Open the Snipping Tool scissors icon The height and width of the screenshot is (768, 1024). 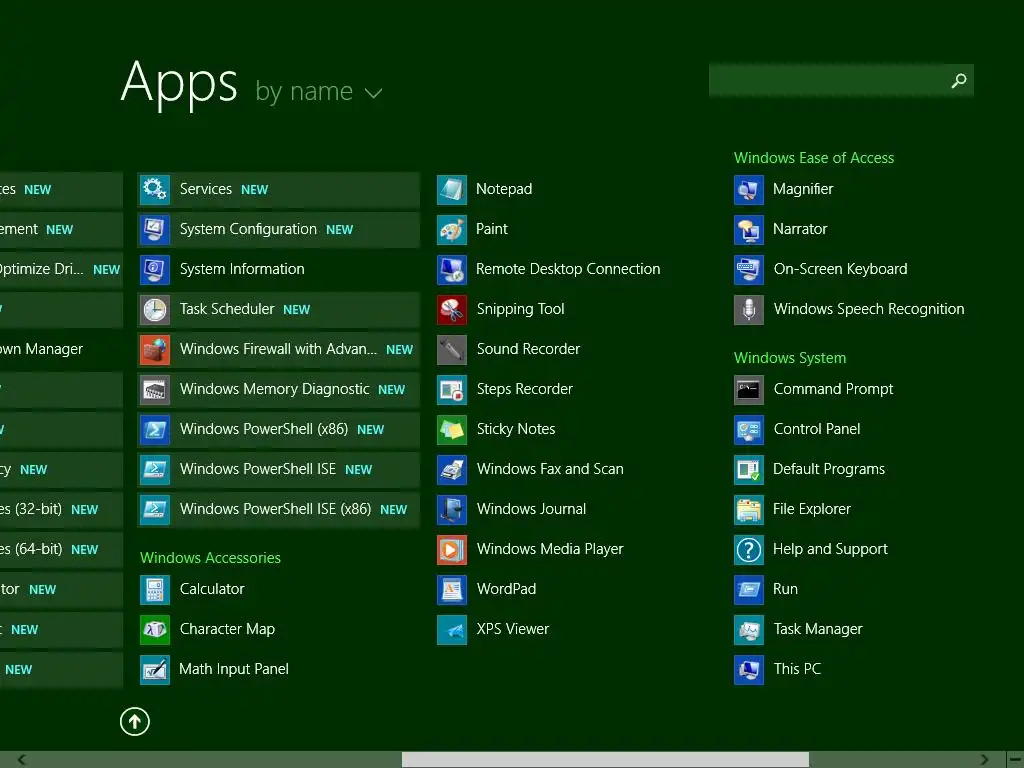tap(452, 310)
